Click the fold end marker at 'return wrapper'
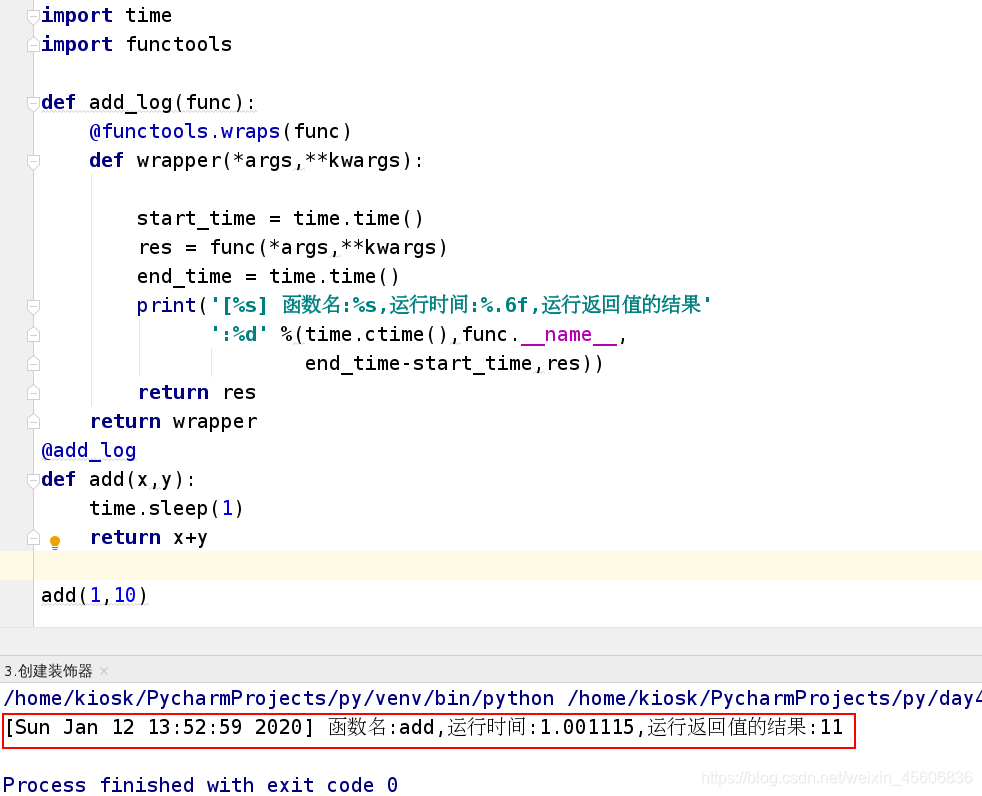The image size is (982, 796). 33,422
